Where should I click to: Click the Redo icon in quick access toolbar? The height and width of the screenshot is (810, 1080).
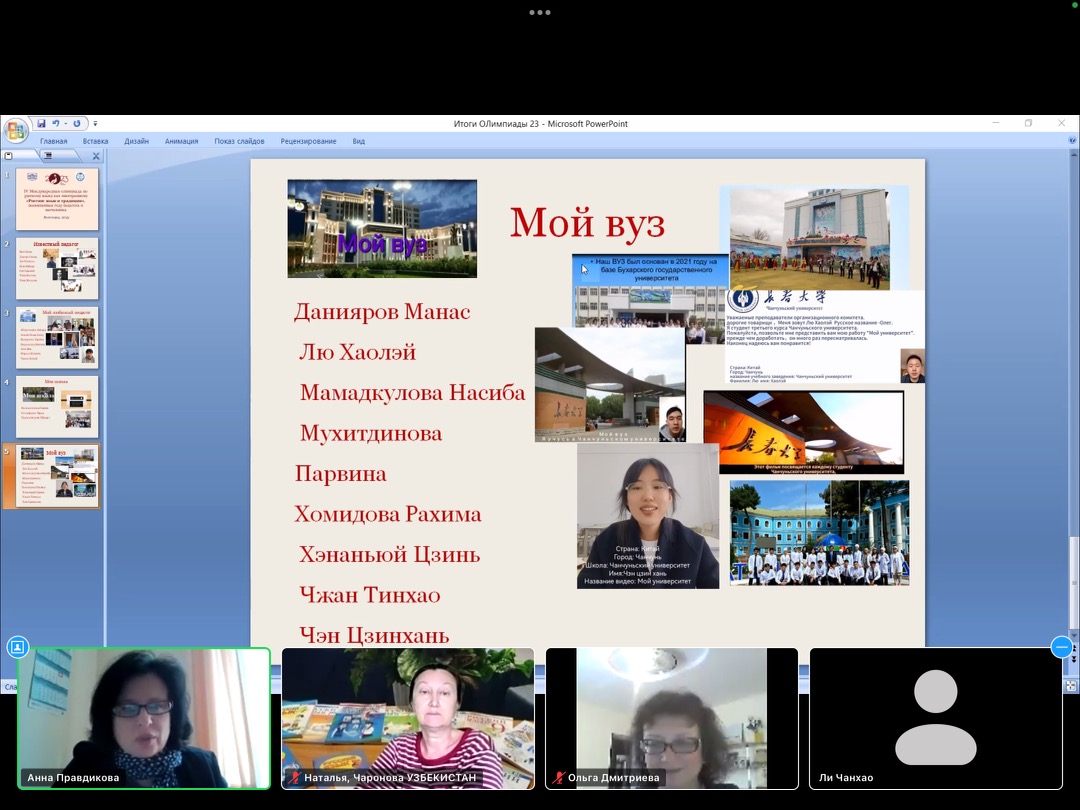(77, 124)
